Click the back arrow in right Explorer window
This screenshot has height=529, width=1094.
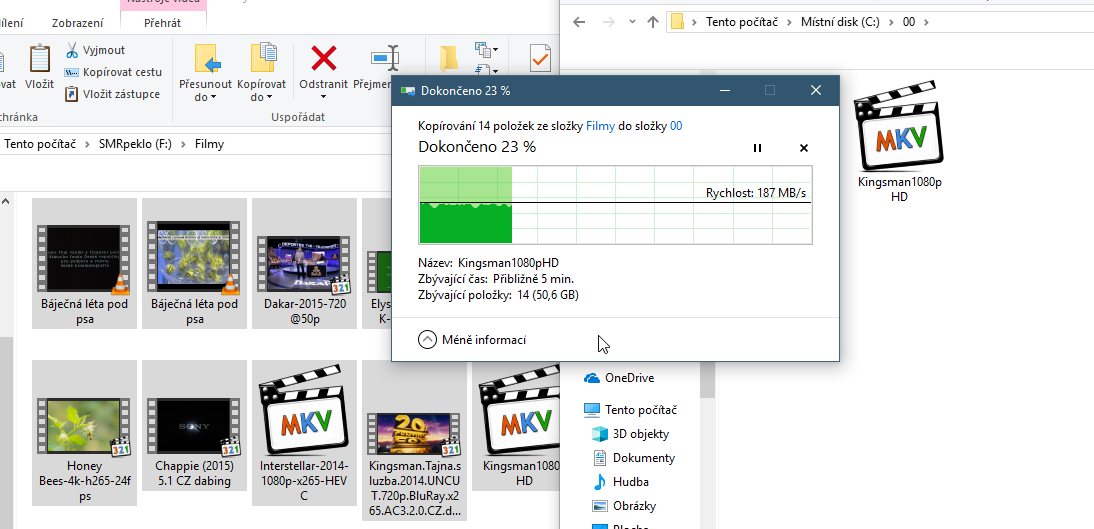coord(579,22)
